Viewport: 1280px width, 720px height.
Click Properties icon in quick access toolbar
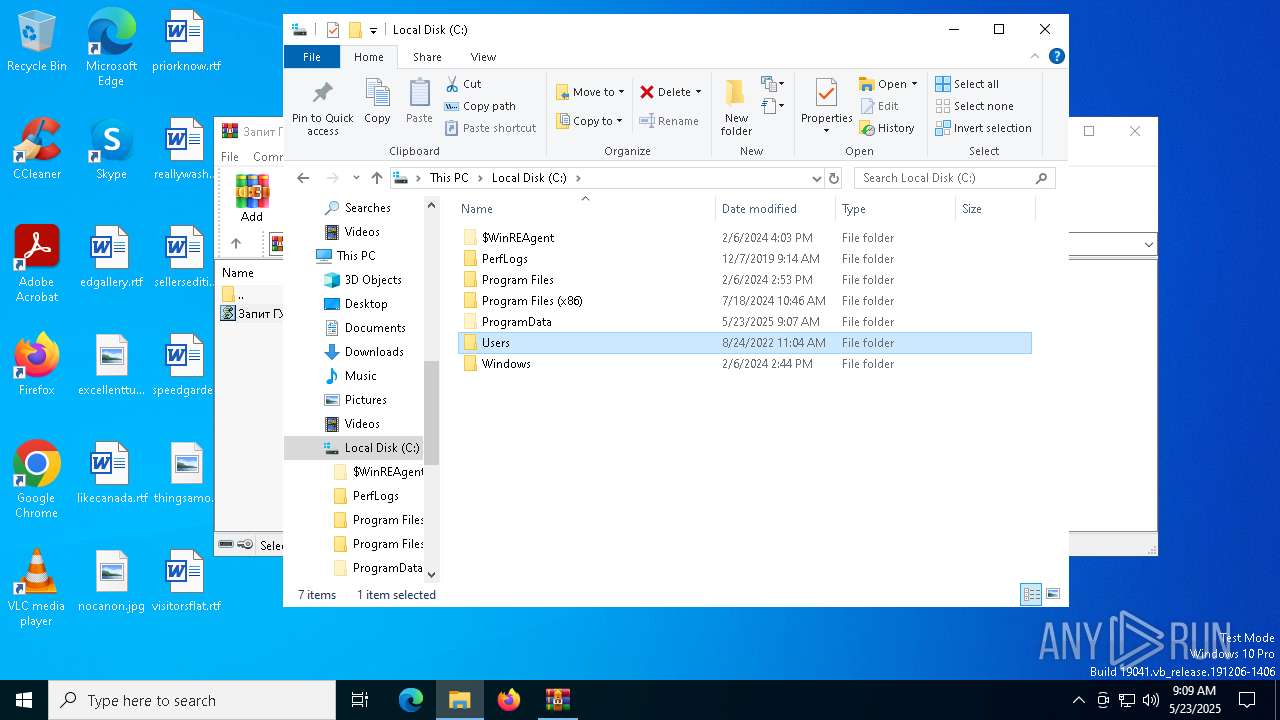tap(333, 30)
